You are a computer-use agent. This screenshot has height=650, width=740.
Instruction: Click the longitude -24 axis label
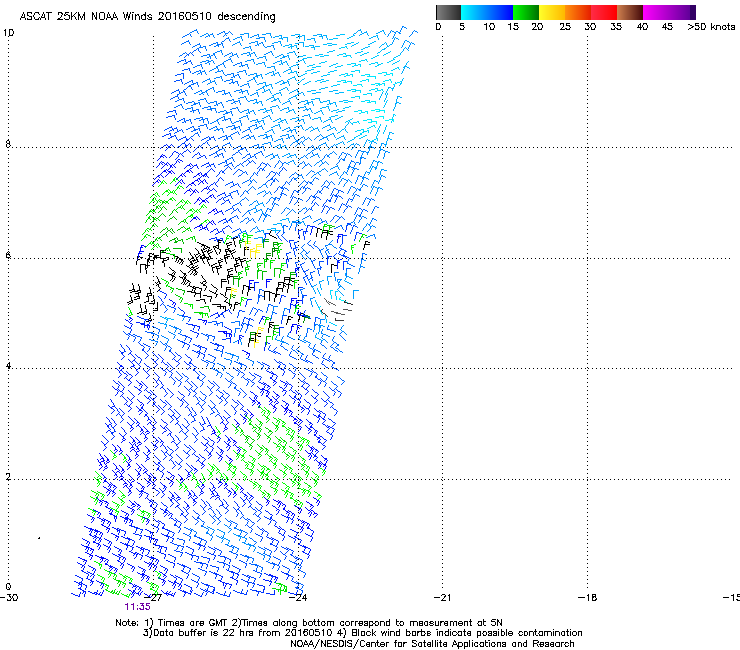tap(298, 597)
